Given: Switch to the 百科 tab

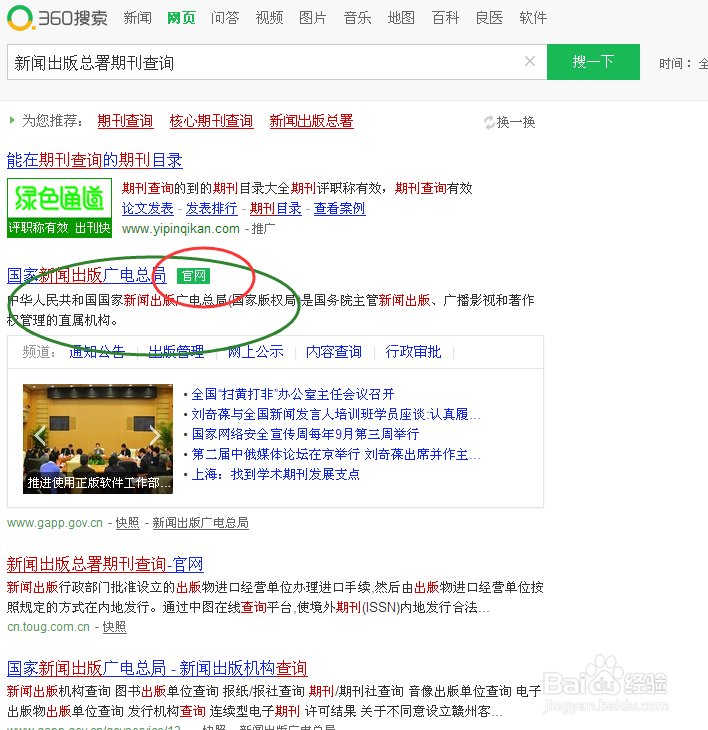Looking at the screenshot, I should (x=445, y=18).
